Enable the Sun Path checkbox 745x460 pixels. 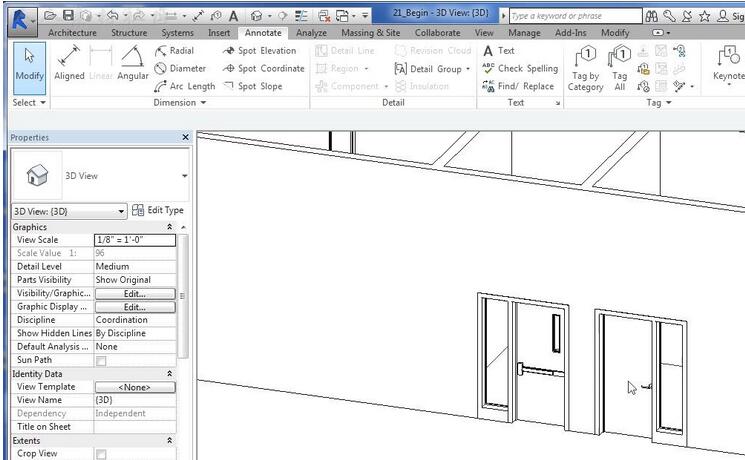(x=101, y=360)
